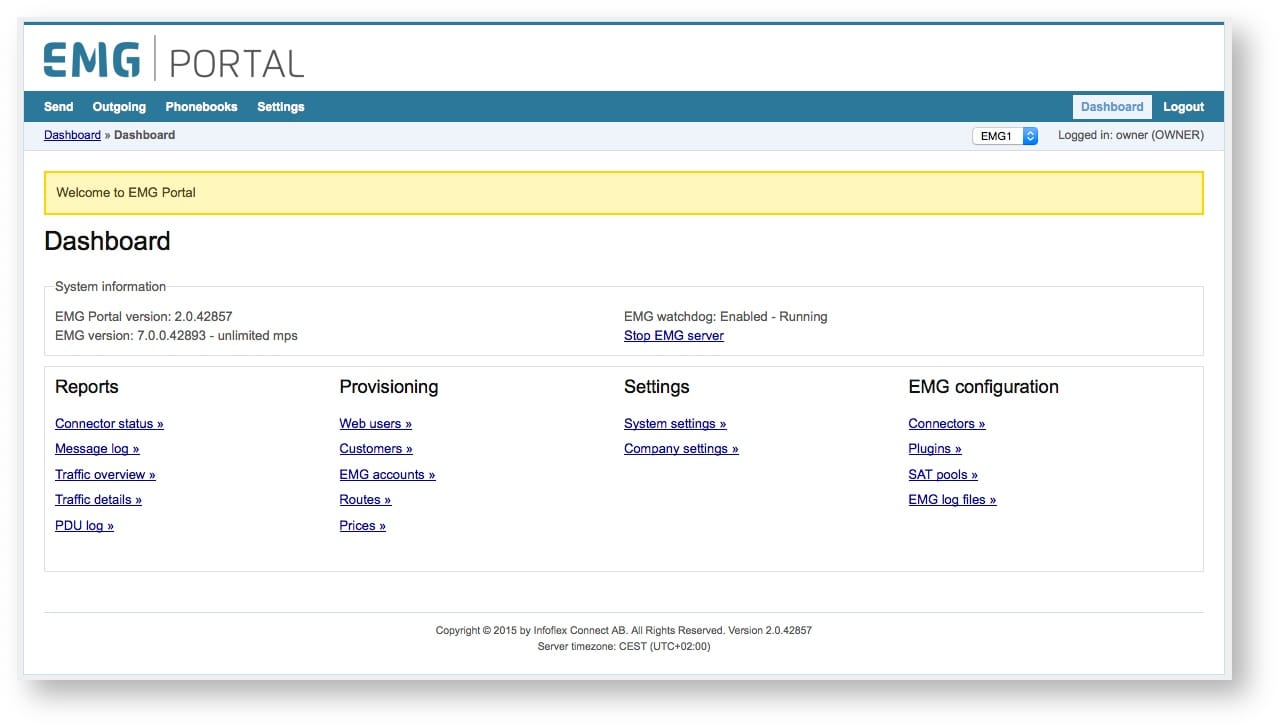
Task: Click Logout in the top bar
Action: [1182, 106]
